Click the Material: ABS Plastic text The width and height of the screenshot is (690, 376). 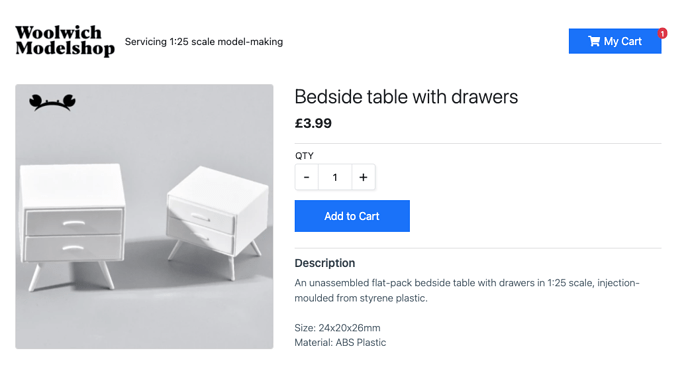[340, 343]
